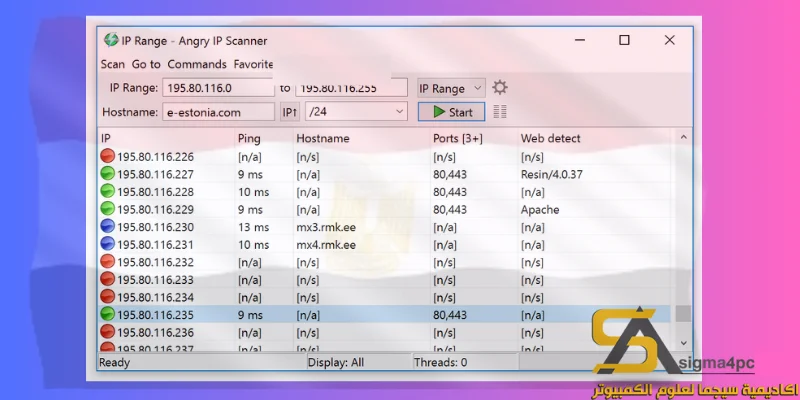This screenshot has width=800, height=400.
Task: Click blue status dot for 195.80.116.231
Action: click(108, 244)
